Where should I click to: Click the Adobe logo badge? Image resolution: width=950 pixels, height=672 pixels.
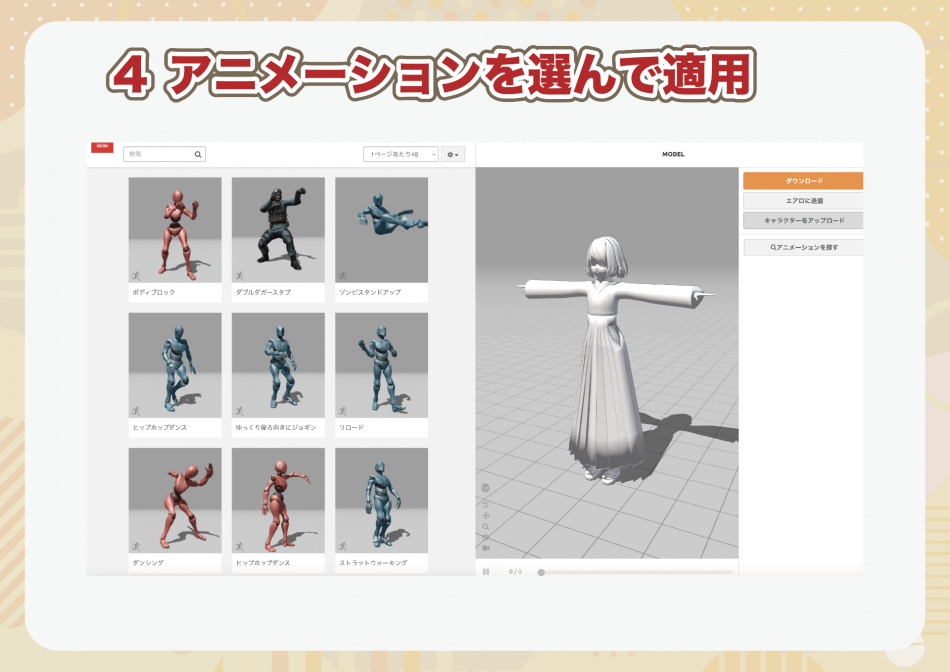pyautogui.click(x=102, y=147)
